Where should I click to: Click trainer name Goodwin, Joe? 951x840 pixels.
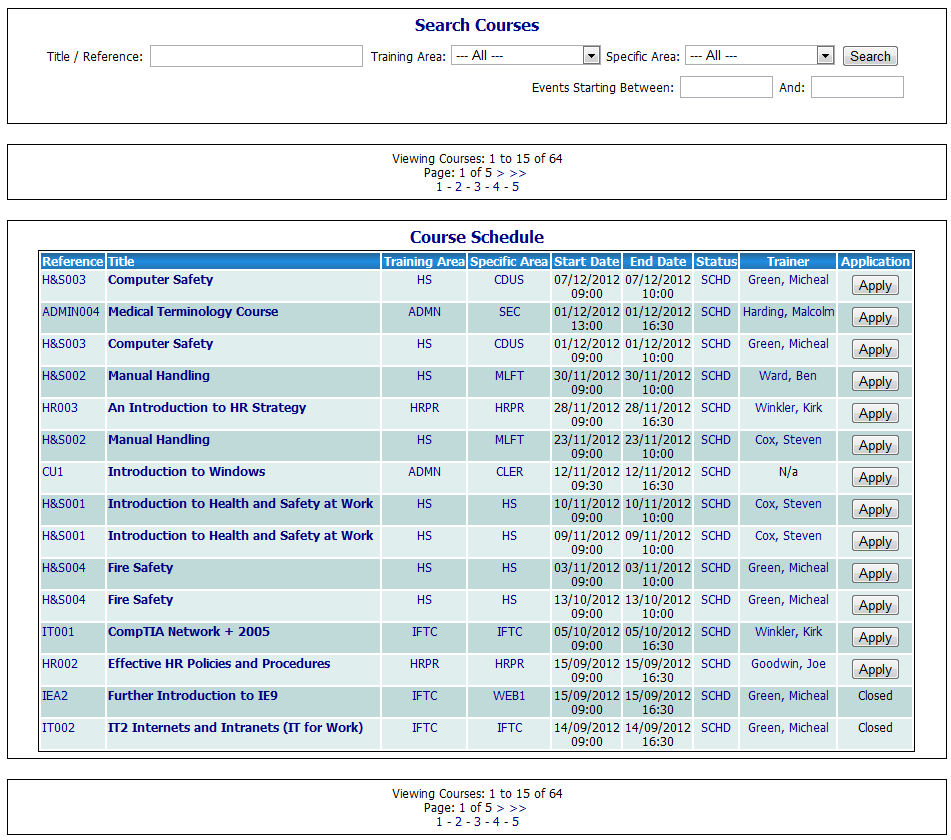788,664
